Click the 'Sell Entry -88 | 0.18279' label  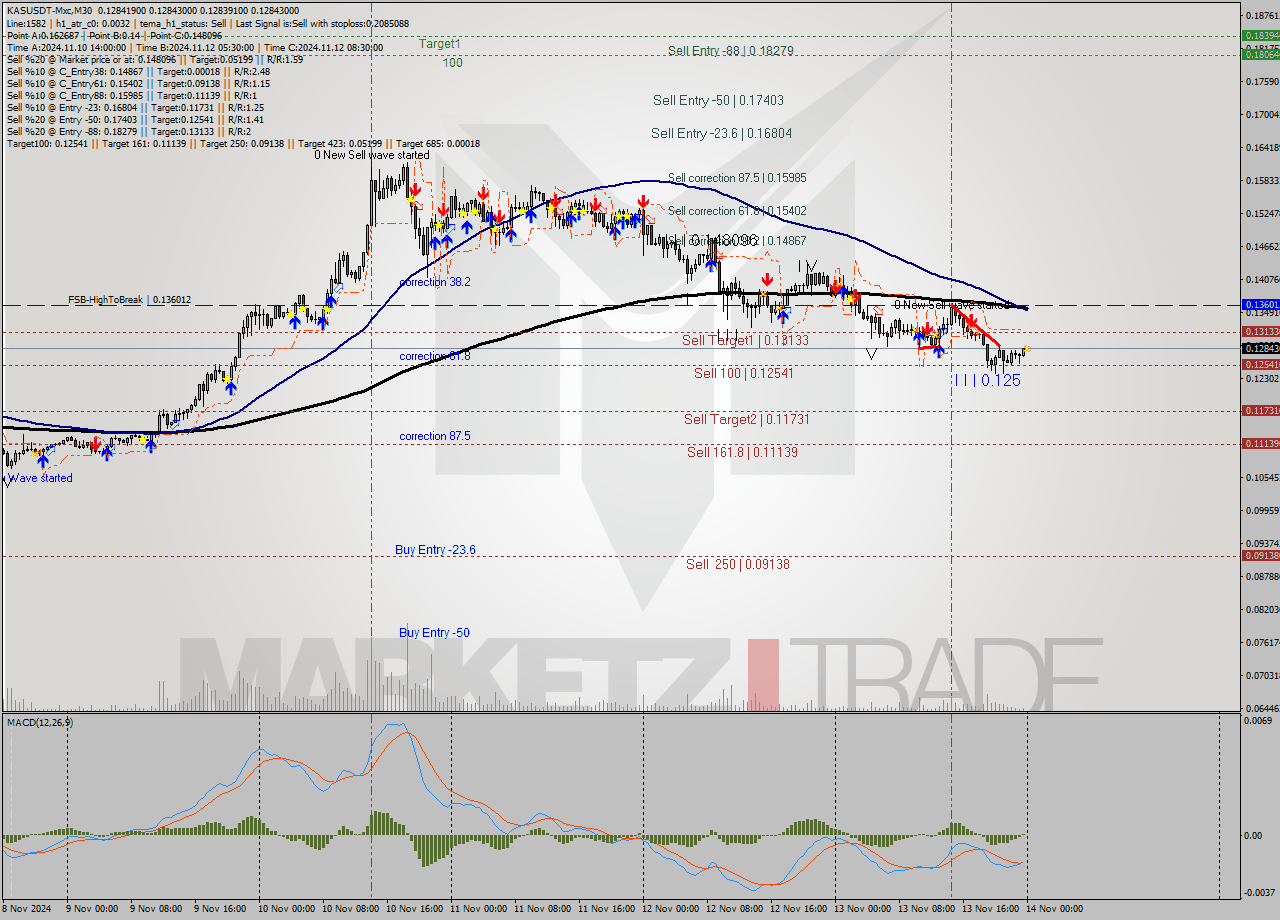(731, 51)
